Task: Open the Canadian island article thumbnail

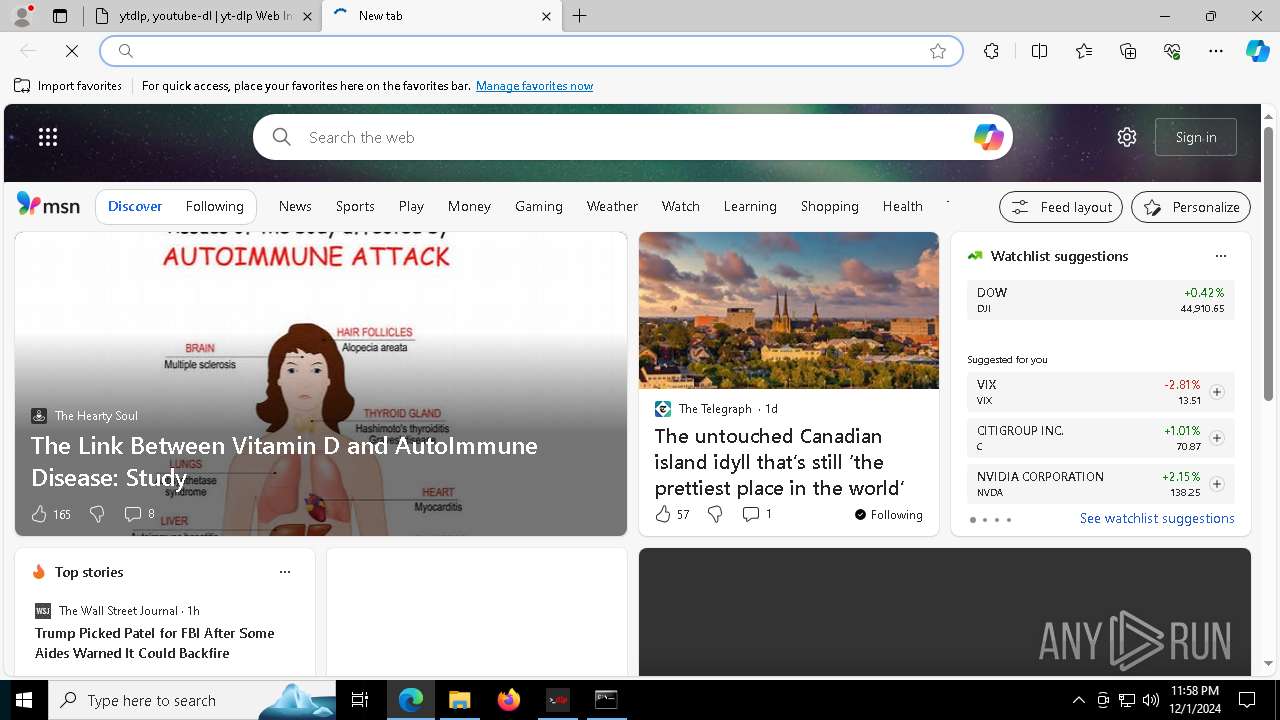Action: 789,310
